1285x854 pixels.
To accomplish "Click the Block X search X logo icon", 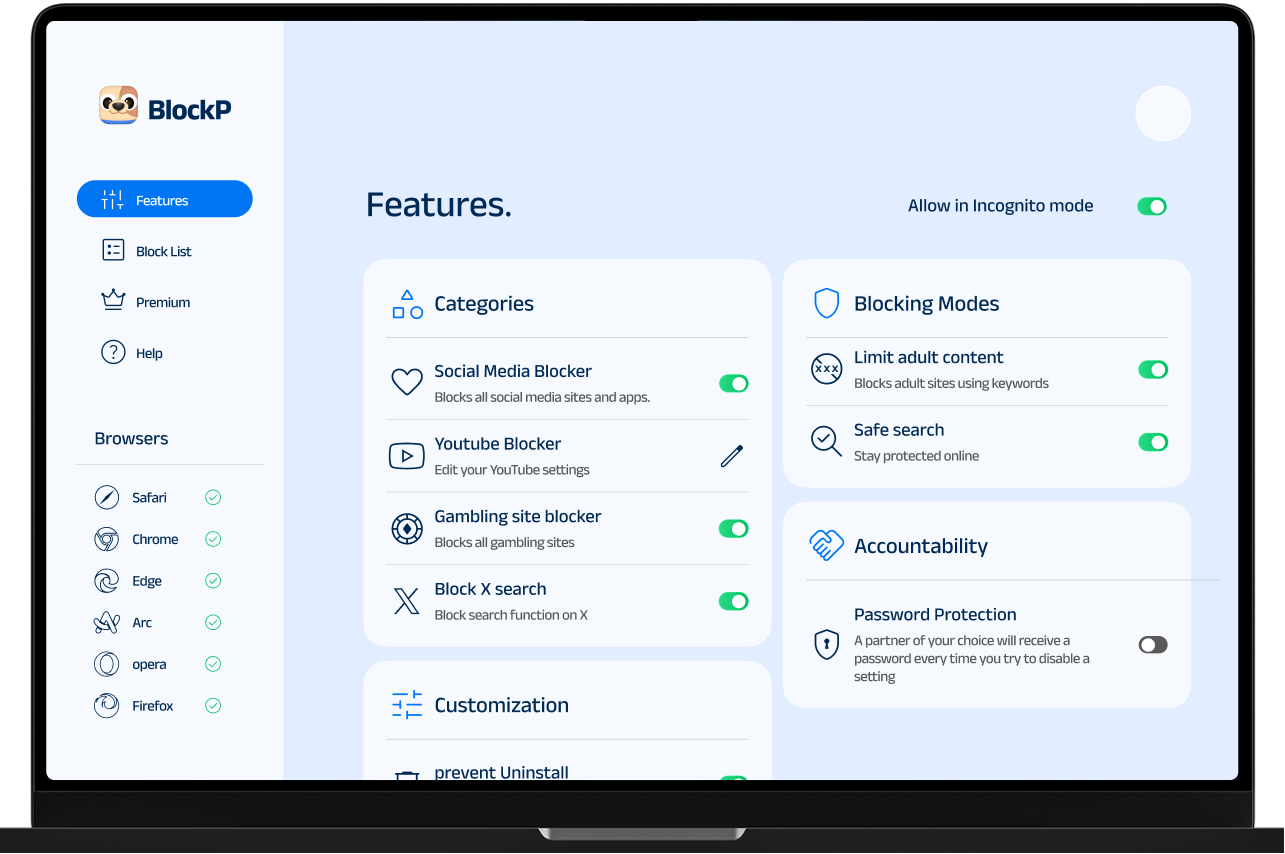I will [x=406, y=601].
